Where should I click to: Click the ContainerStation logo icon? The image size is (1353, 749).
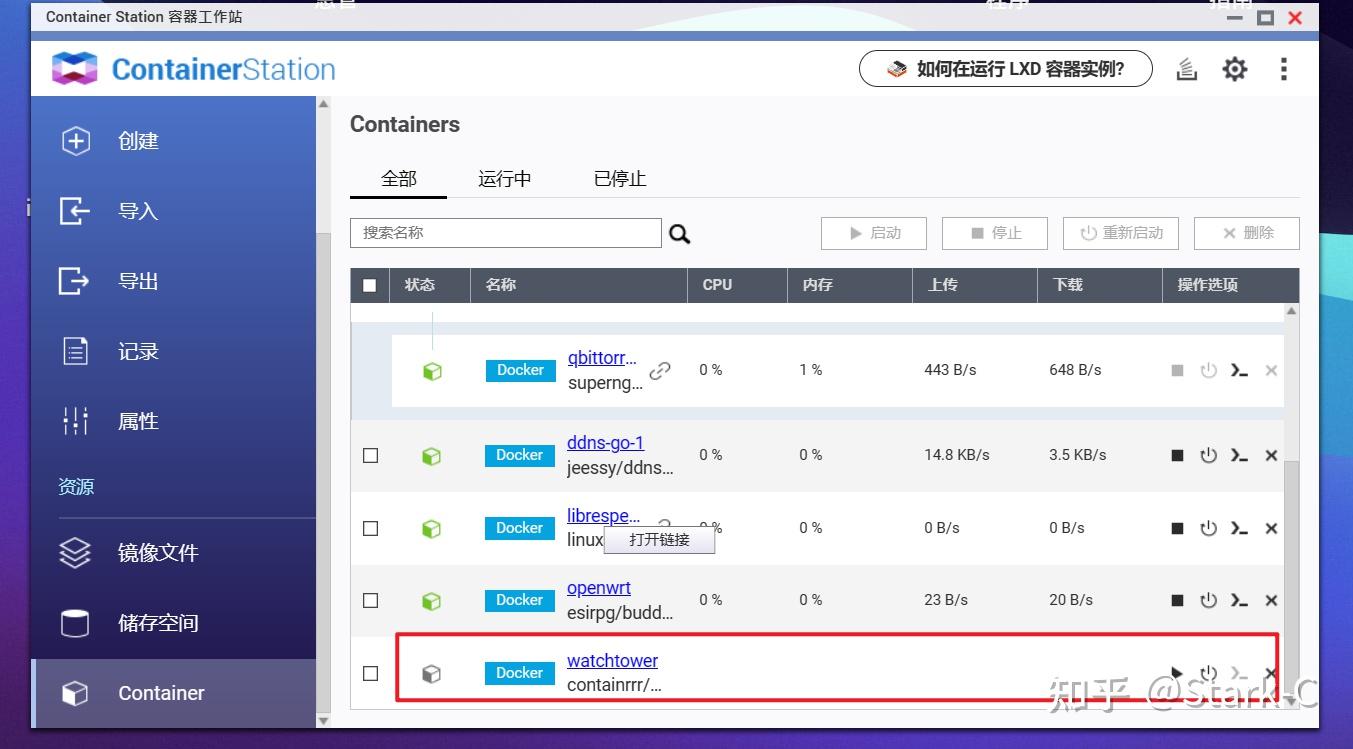coord(75,69)
